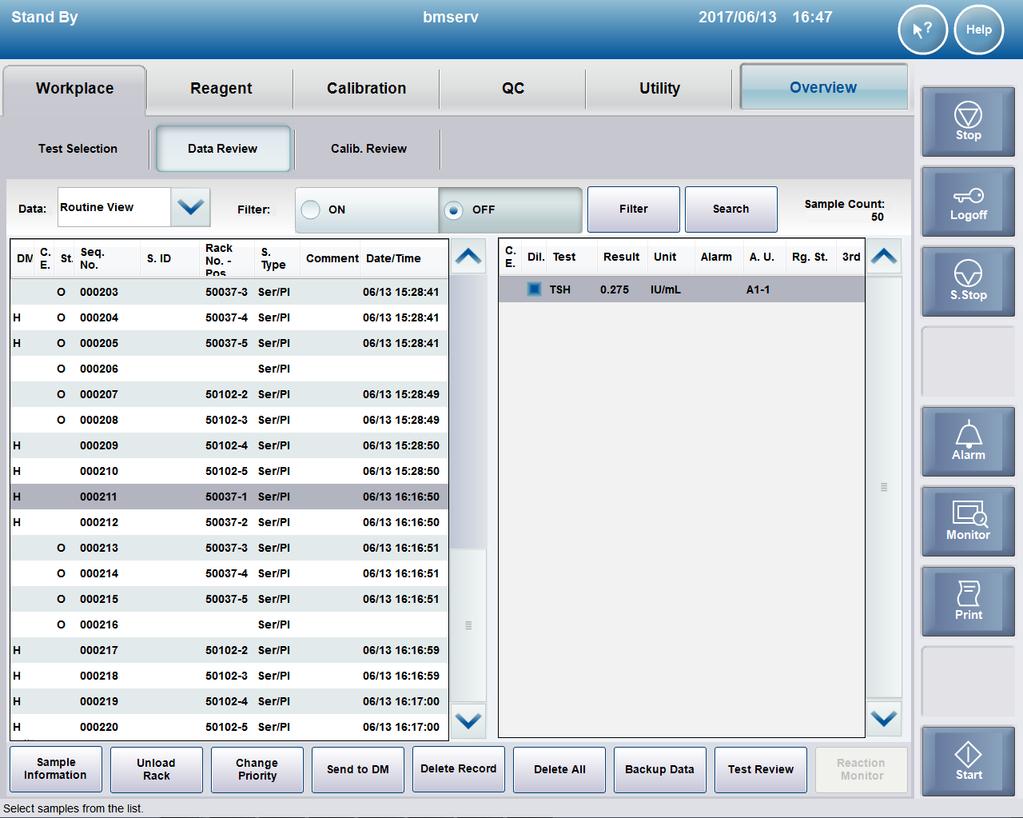Select sample row 000208
This screenshot has height=818, width=1023.
pos(230,420)
